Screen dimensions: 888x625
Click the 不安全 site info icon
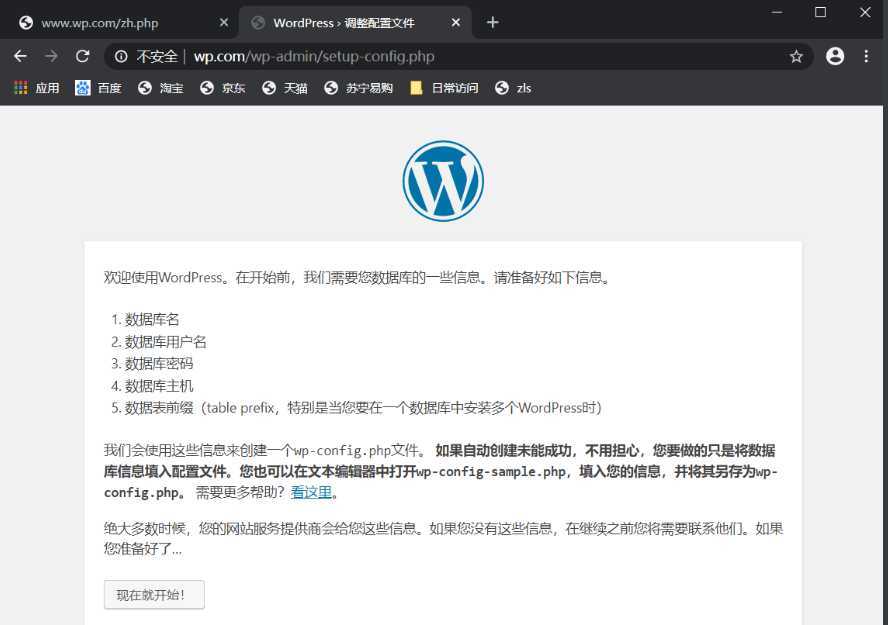121,56
